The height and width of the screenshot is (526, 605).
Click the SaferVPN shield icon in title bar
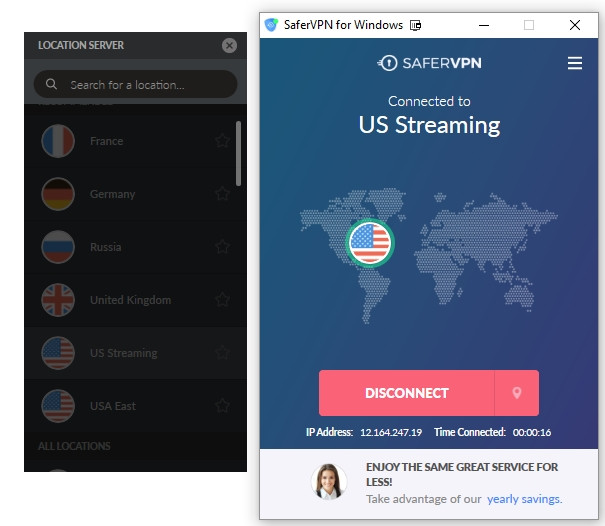click(x=271, y=24)
